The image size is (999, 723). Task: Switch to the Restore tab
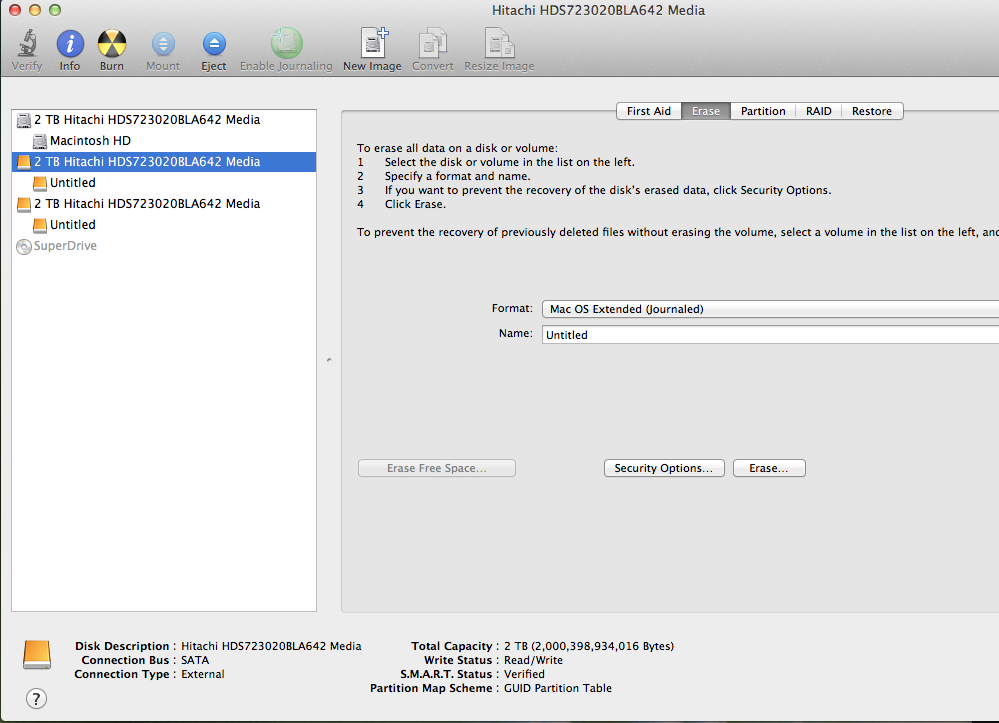[872, 111]
